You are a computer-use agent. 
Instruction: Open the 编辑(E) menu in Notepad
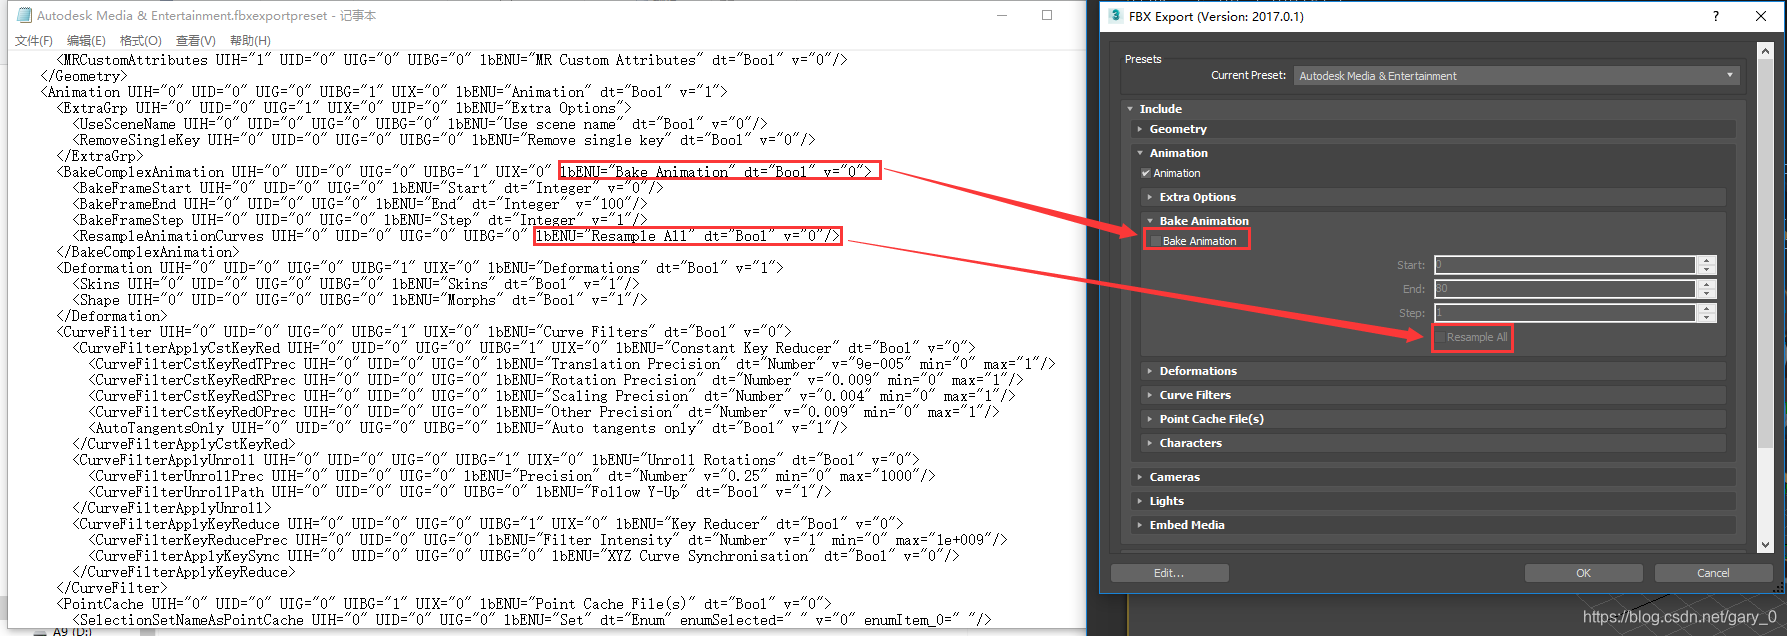(x=86, y=40)
